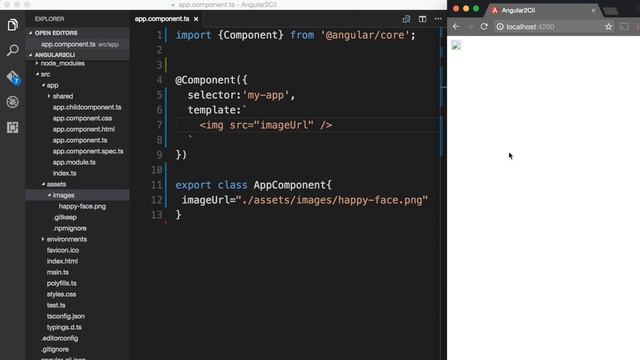
Task: Open the Search view in the activity bar
Action: (13, 50)
